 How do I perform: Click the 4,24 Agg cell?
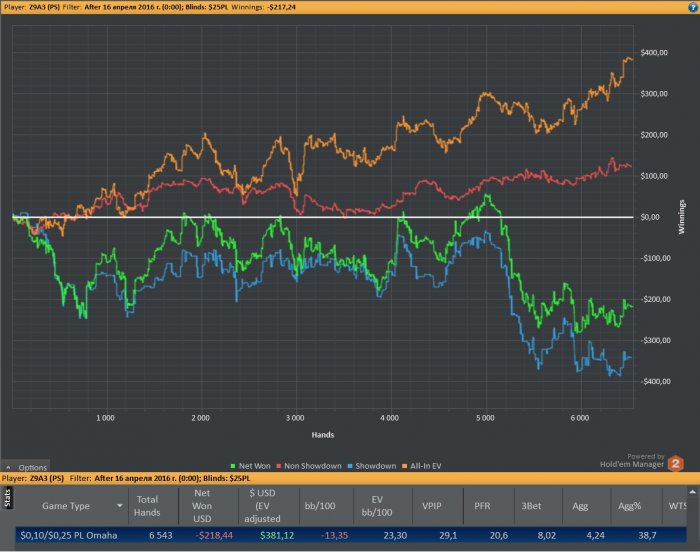[x=596, y=535]
